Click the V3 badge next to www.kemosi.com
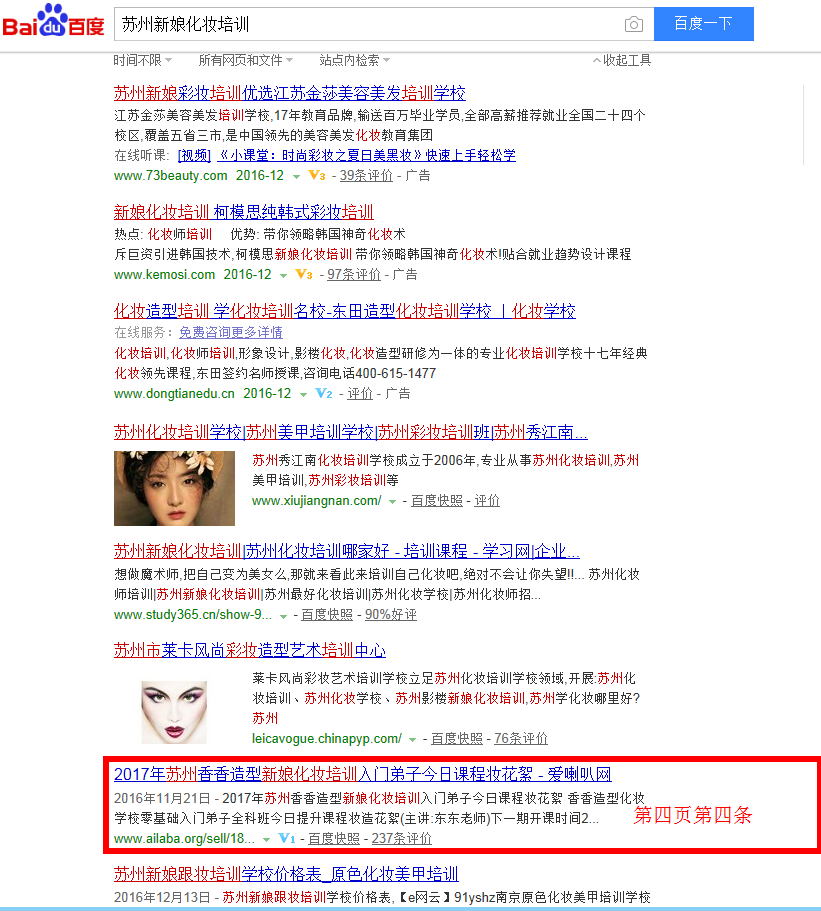The image size is (821, 911). click(304, 274)
